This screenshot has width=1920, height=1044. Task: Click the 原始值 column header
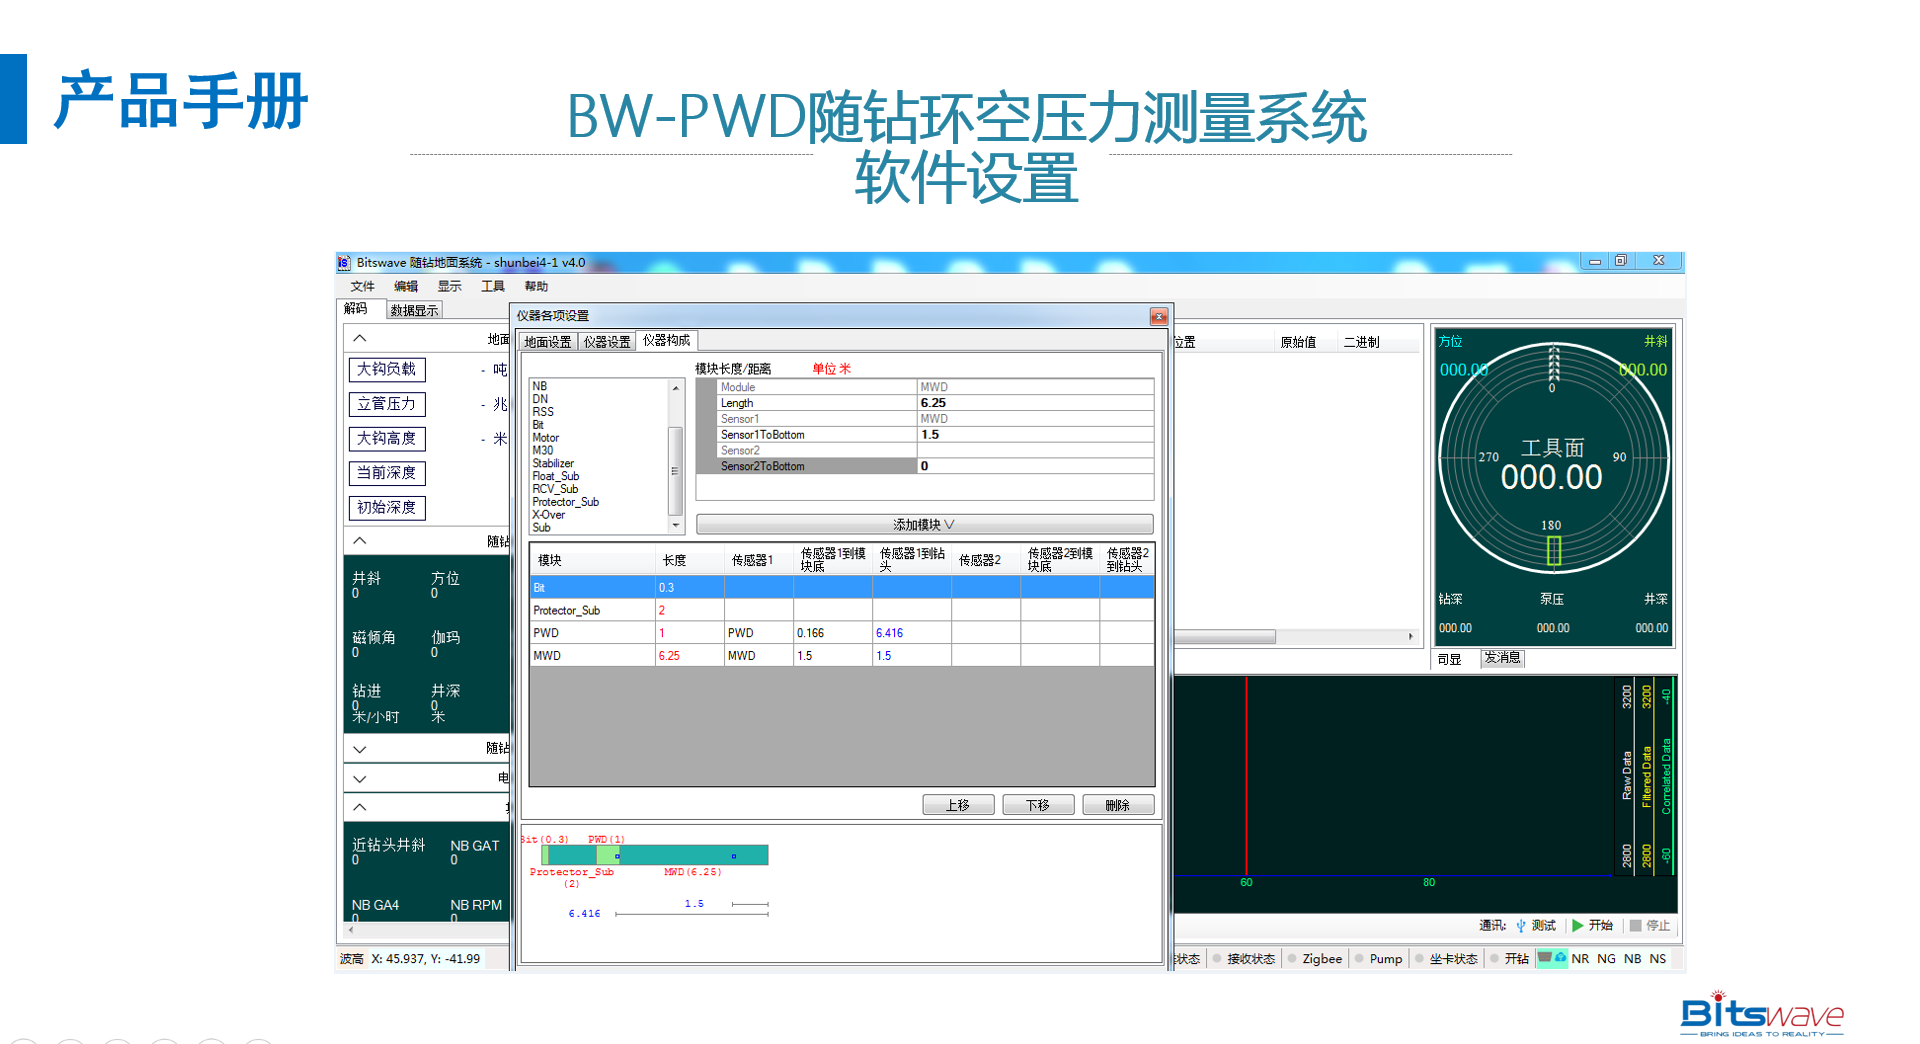coord(1298,343)
